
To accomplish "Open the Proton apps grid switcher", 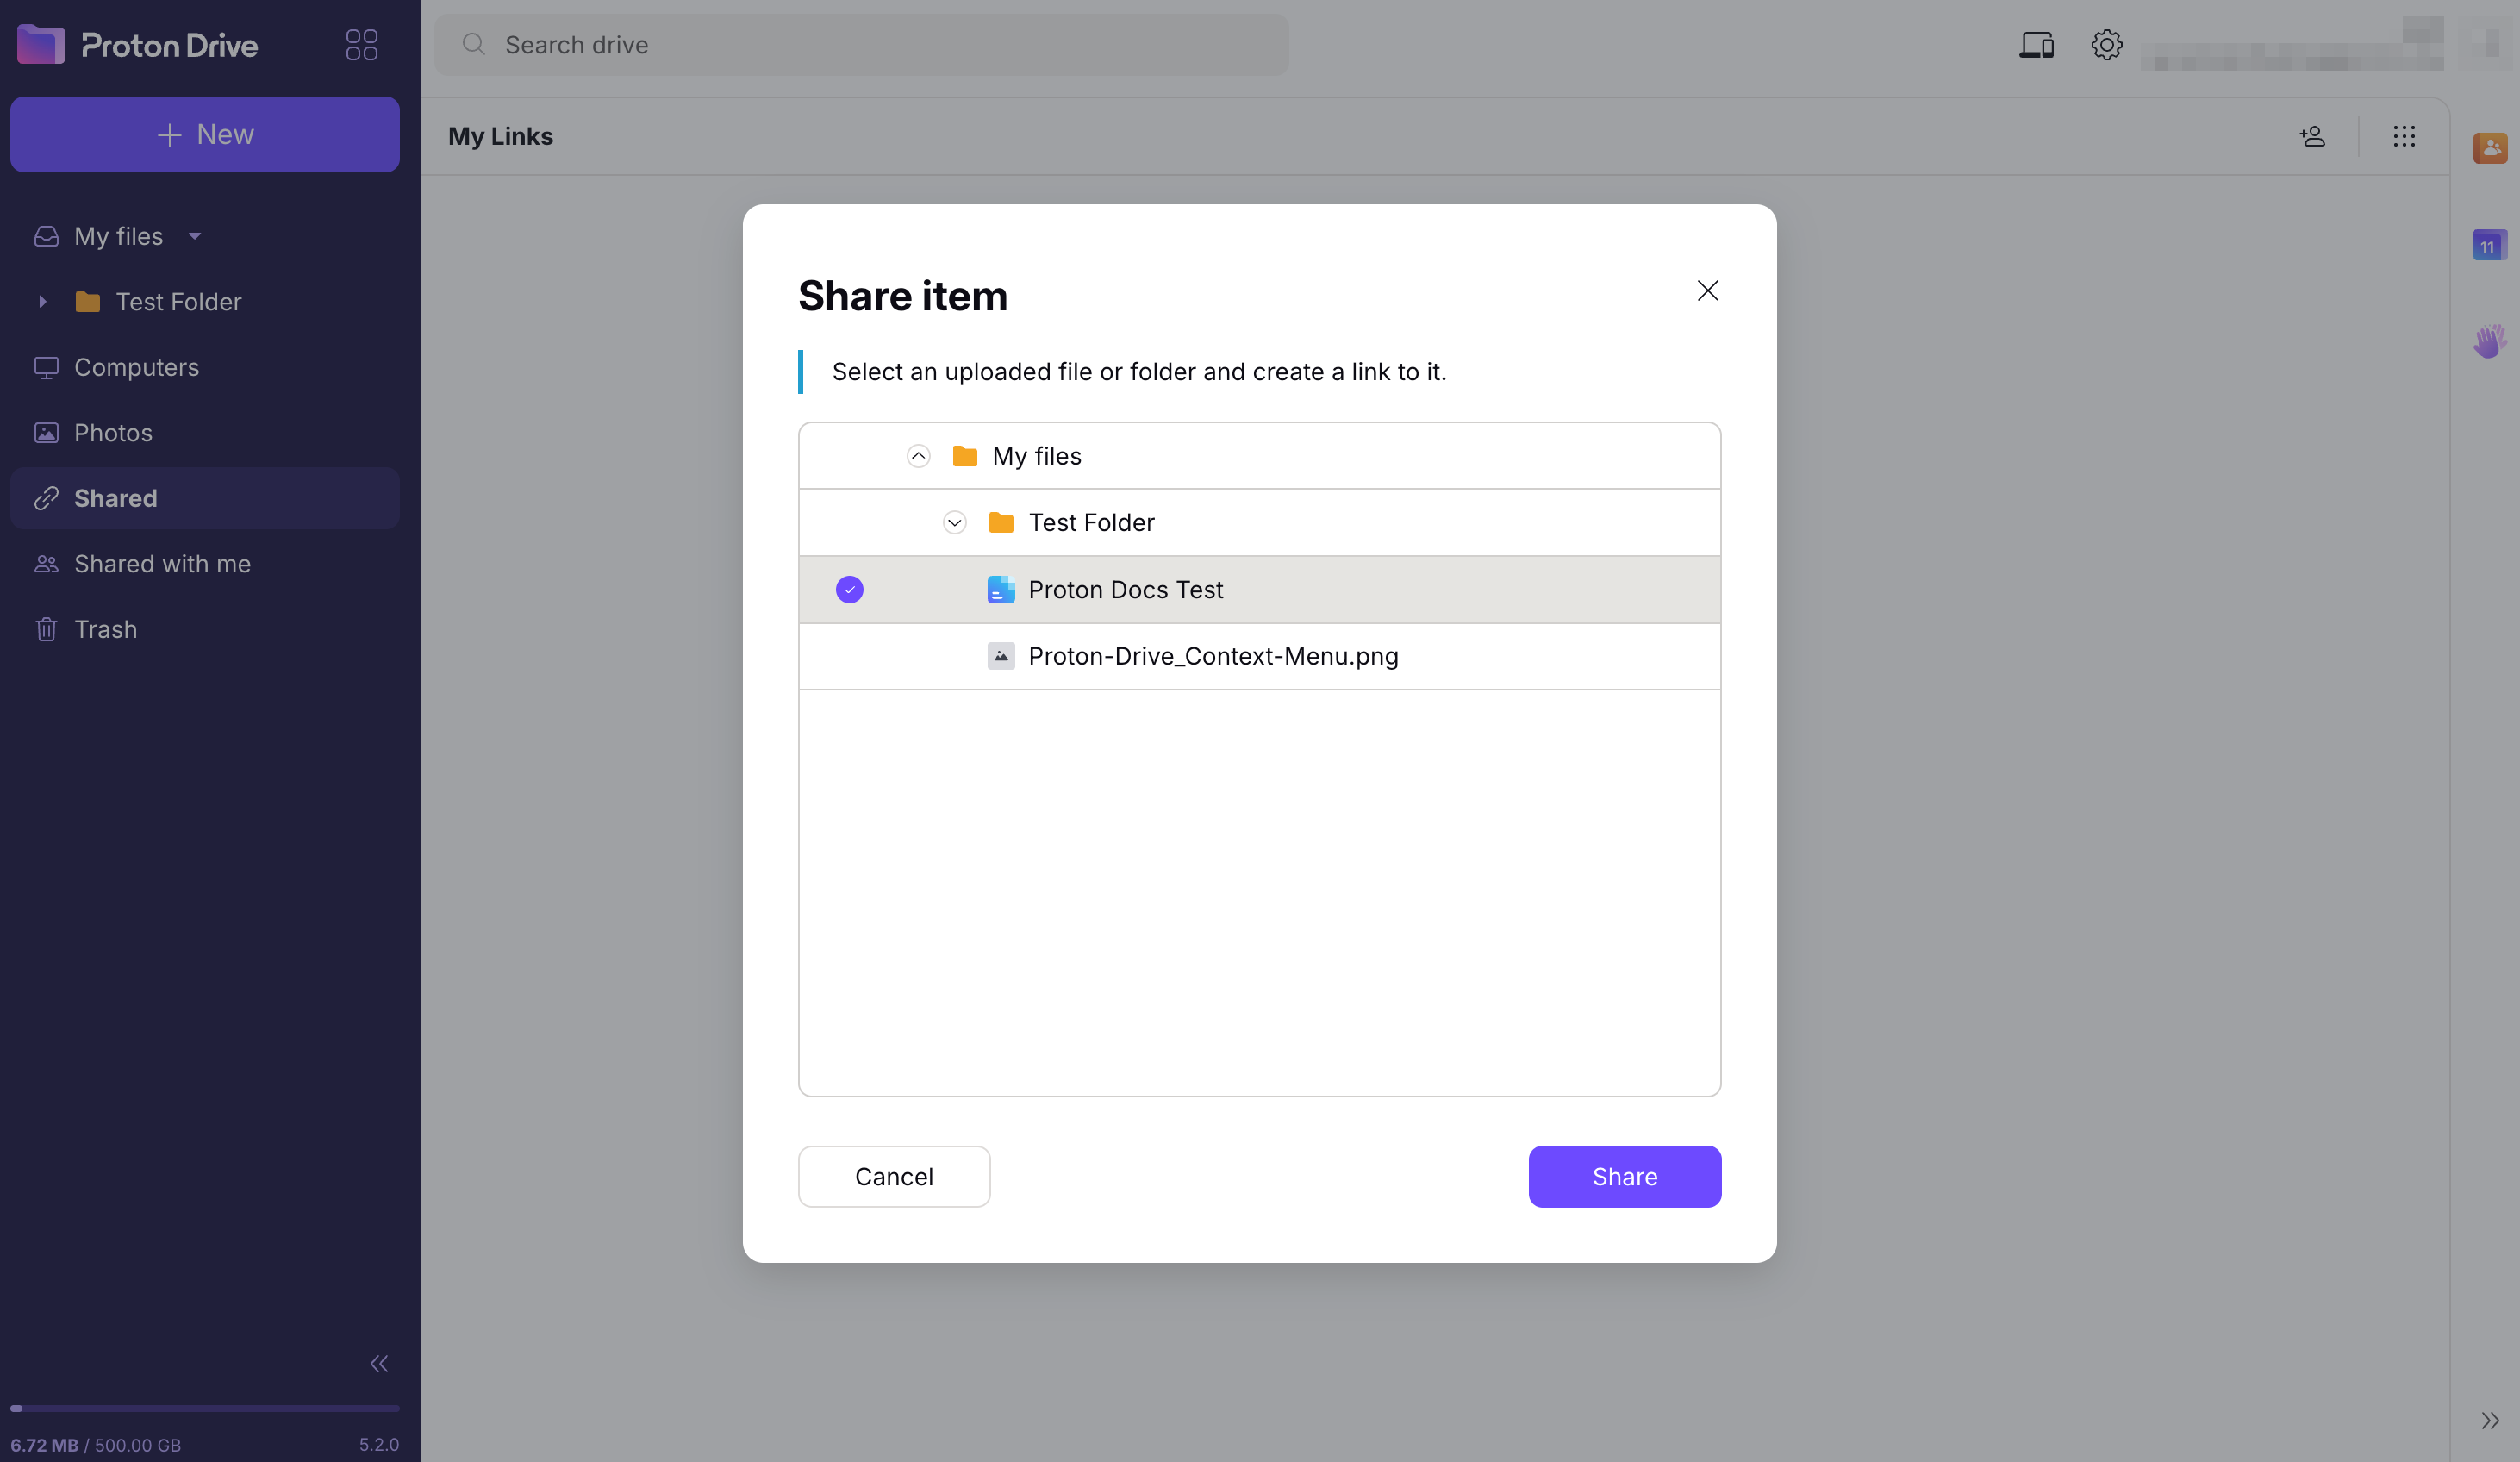I will click(x=361, y=44).
